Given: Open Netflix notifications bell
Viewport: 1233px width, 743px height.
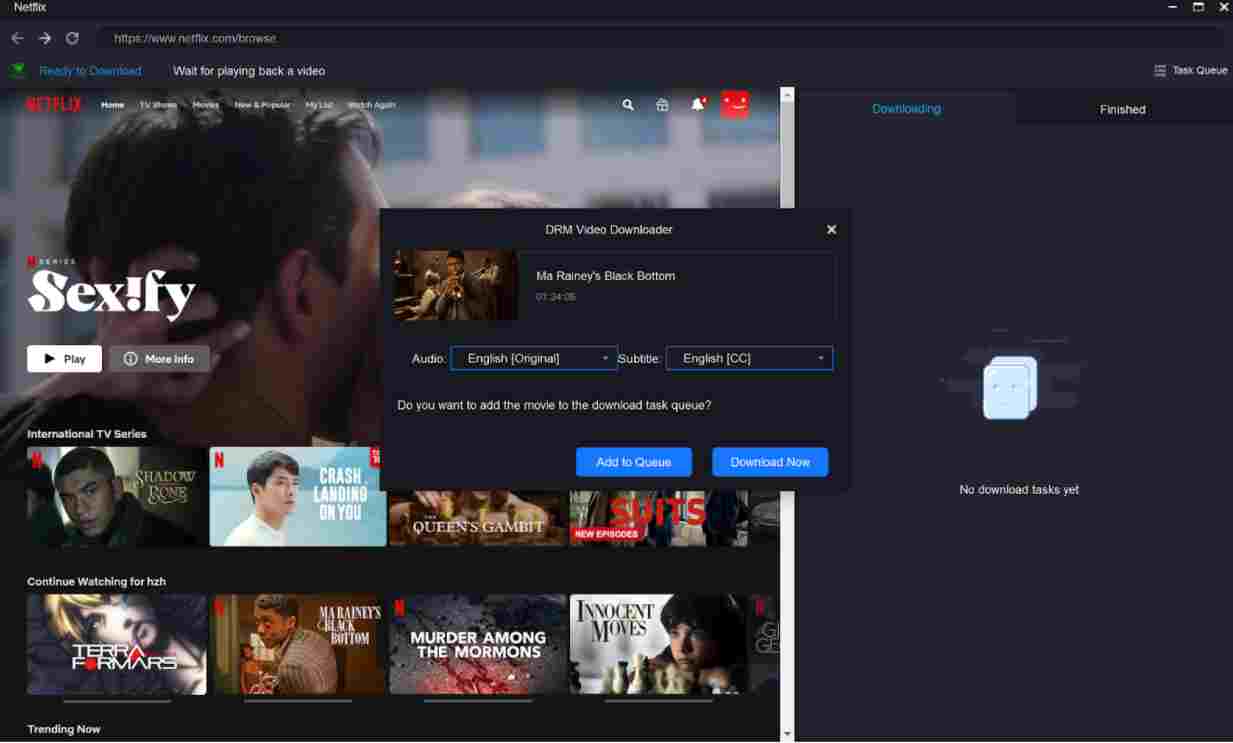Looking at the screenshot, I should [x=698, y=104].
